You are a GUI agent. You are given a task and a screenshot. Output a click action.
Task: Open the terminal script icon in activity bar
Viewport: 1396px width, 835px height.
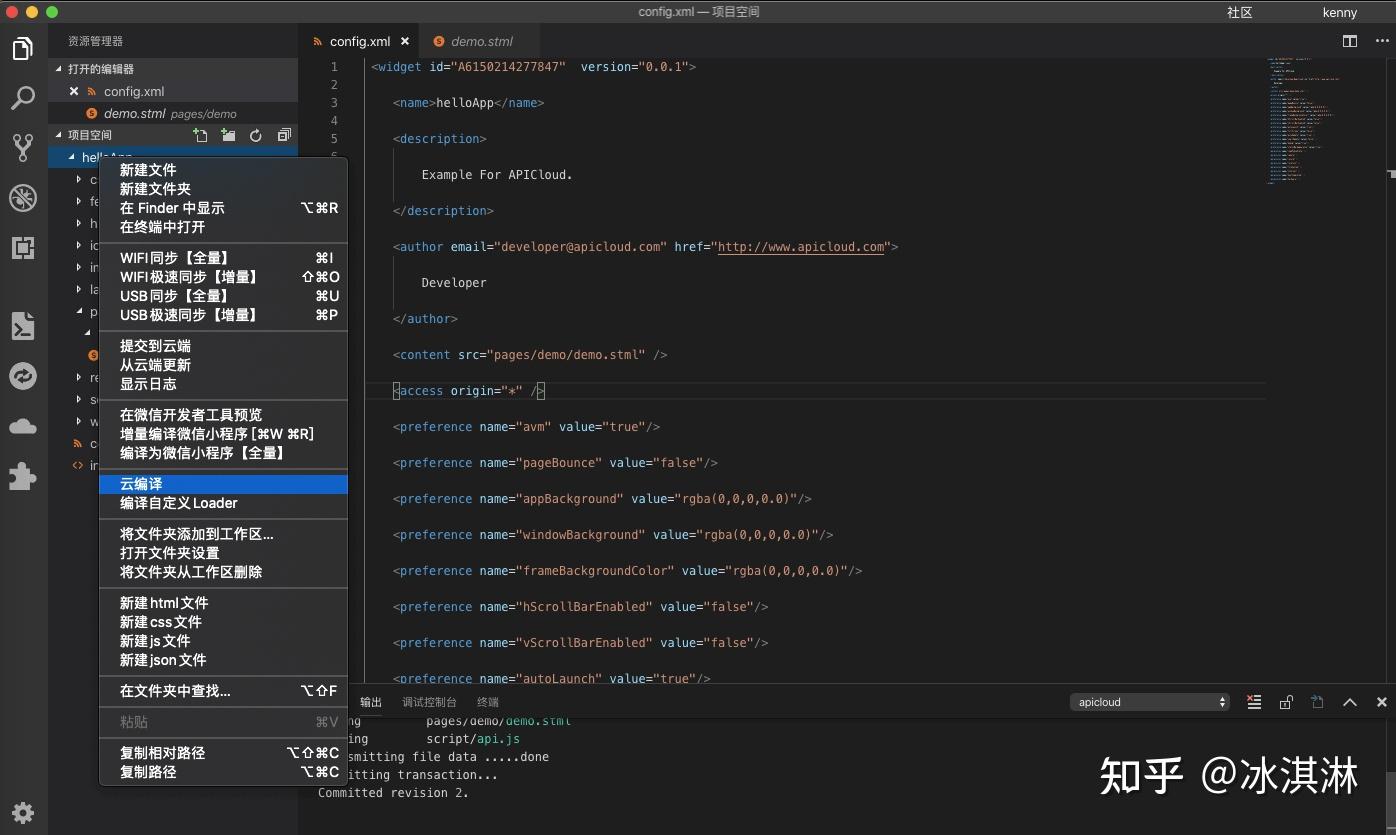22,326
